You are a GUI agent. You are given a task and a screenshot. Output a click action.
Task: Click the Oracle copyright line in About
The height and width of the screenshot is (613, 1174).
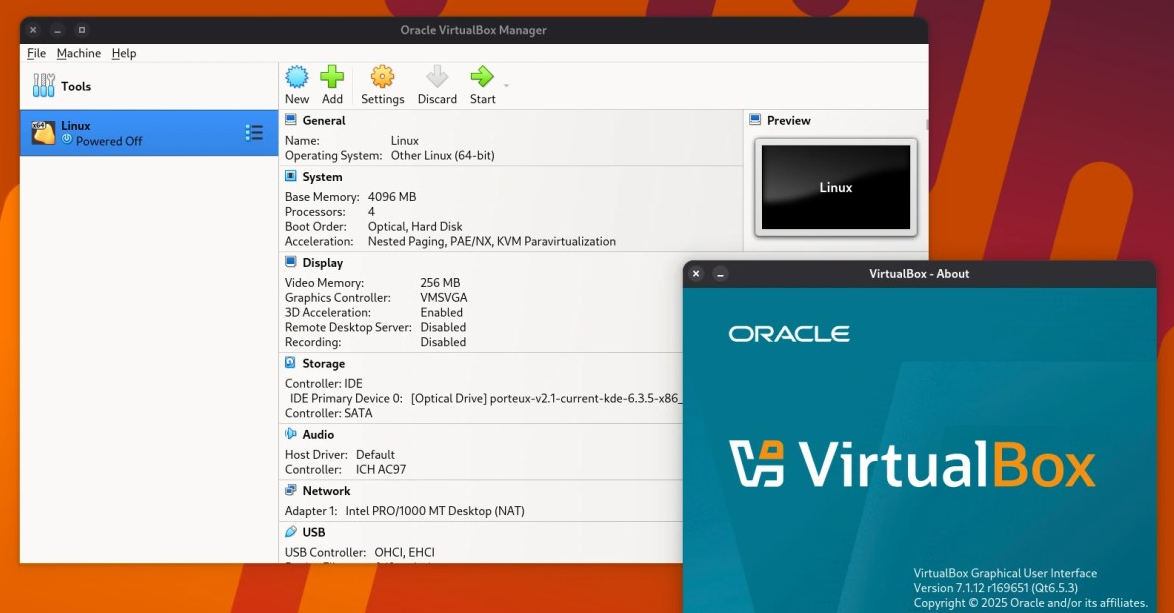1030,603
